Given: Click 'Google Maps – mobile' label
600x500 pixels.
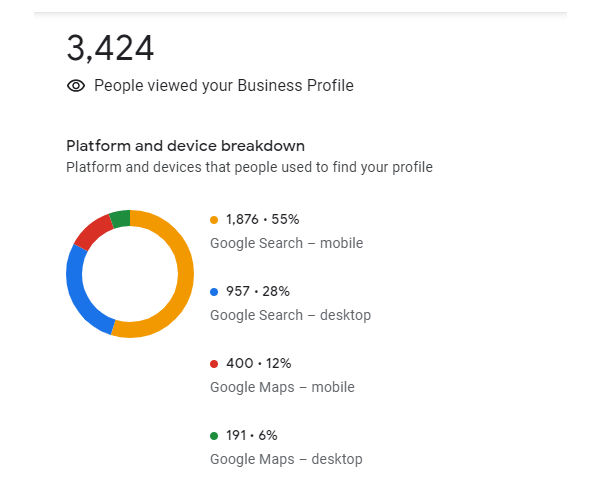Looking at the screenshot, I should click(282, 387).
